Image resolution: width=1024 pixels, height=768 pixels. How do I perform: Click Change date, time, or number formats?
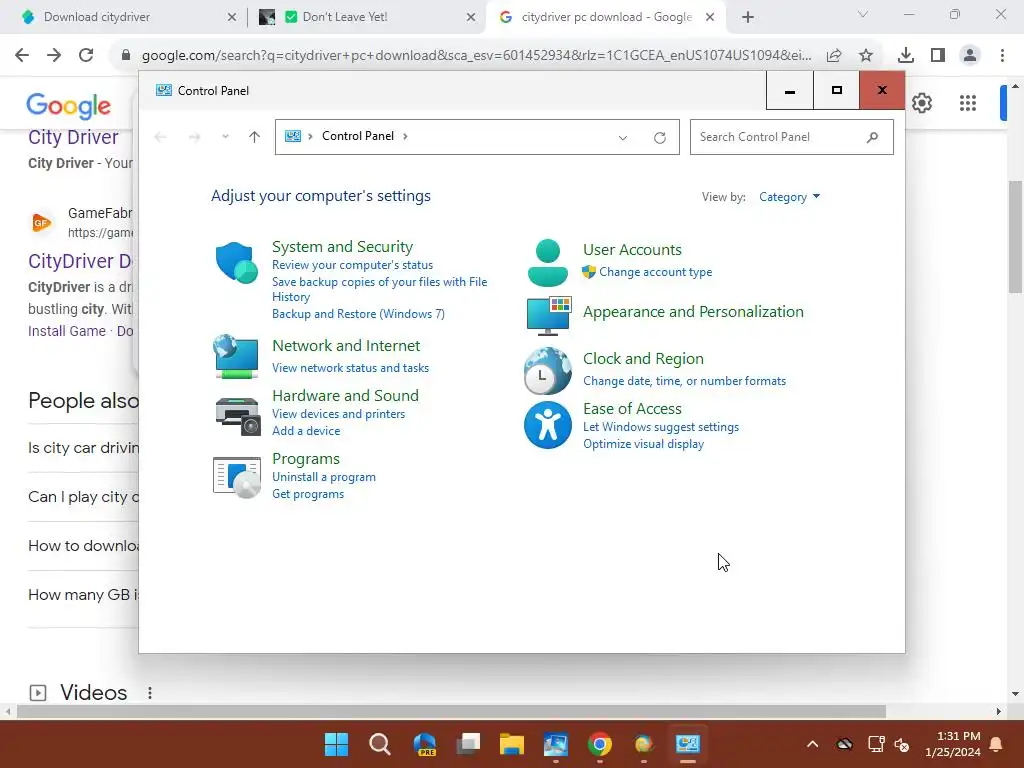(684, 381)
